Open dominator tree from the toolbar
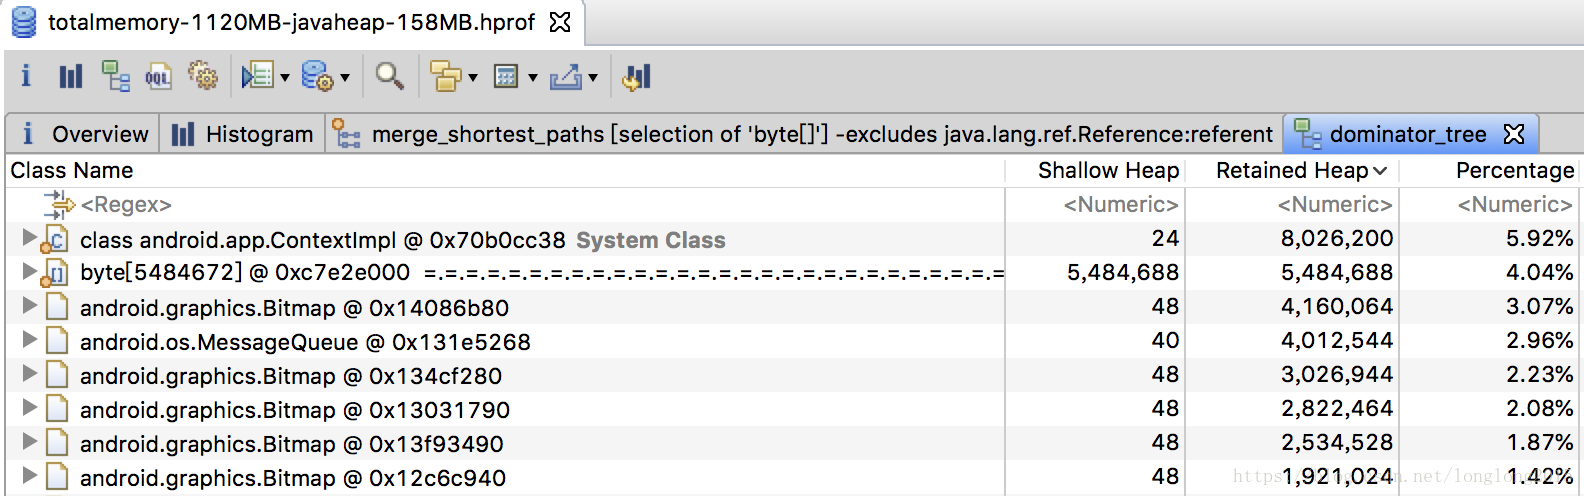 coord(115,76)
